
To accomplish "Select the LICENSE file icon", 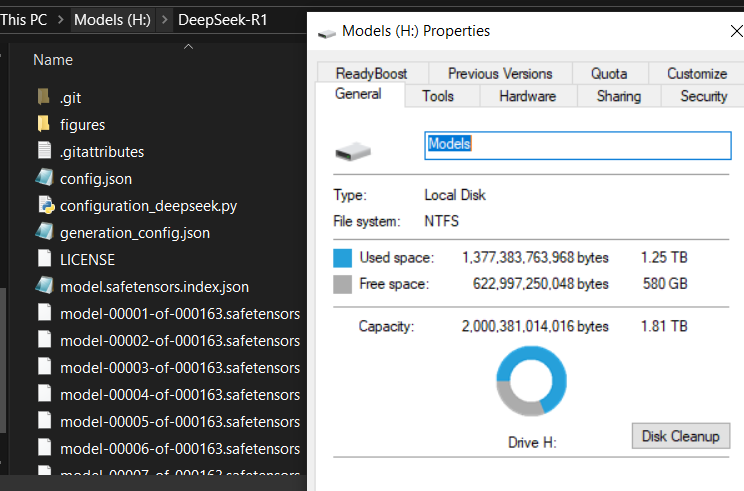I will [45, 259].
